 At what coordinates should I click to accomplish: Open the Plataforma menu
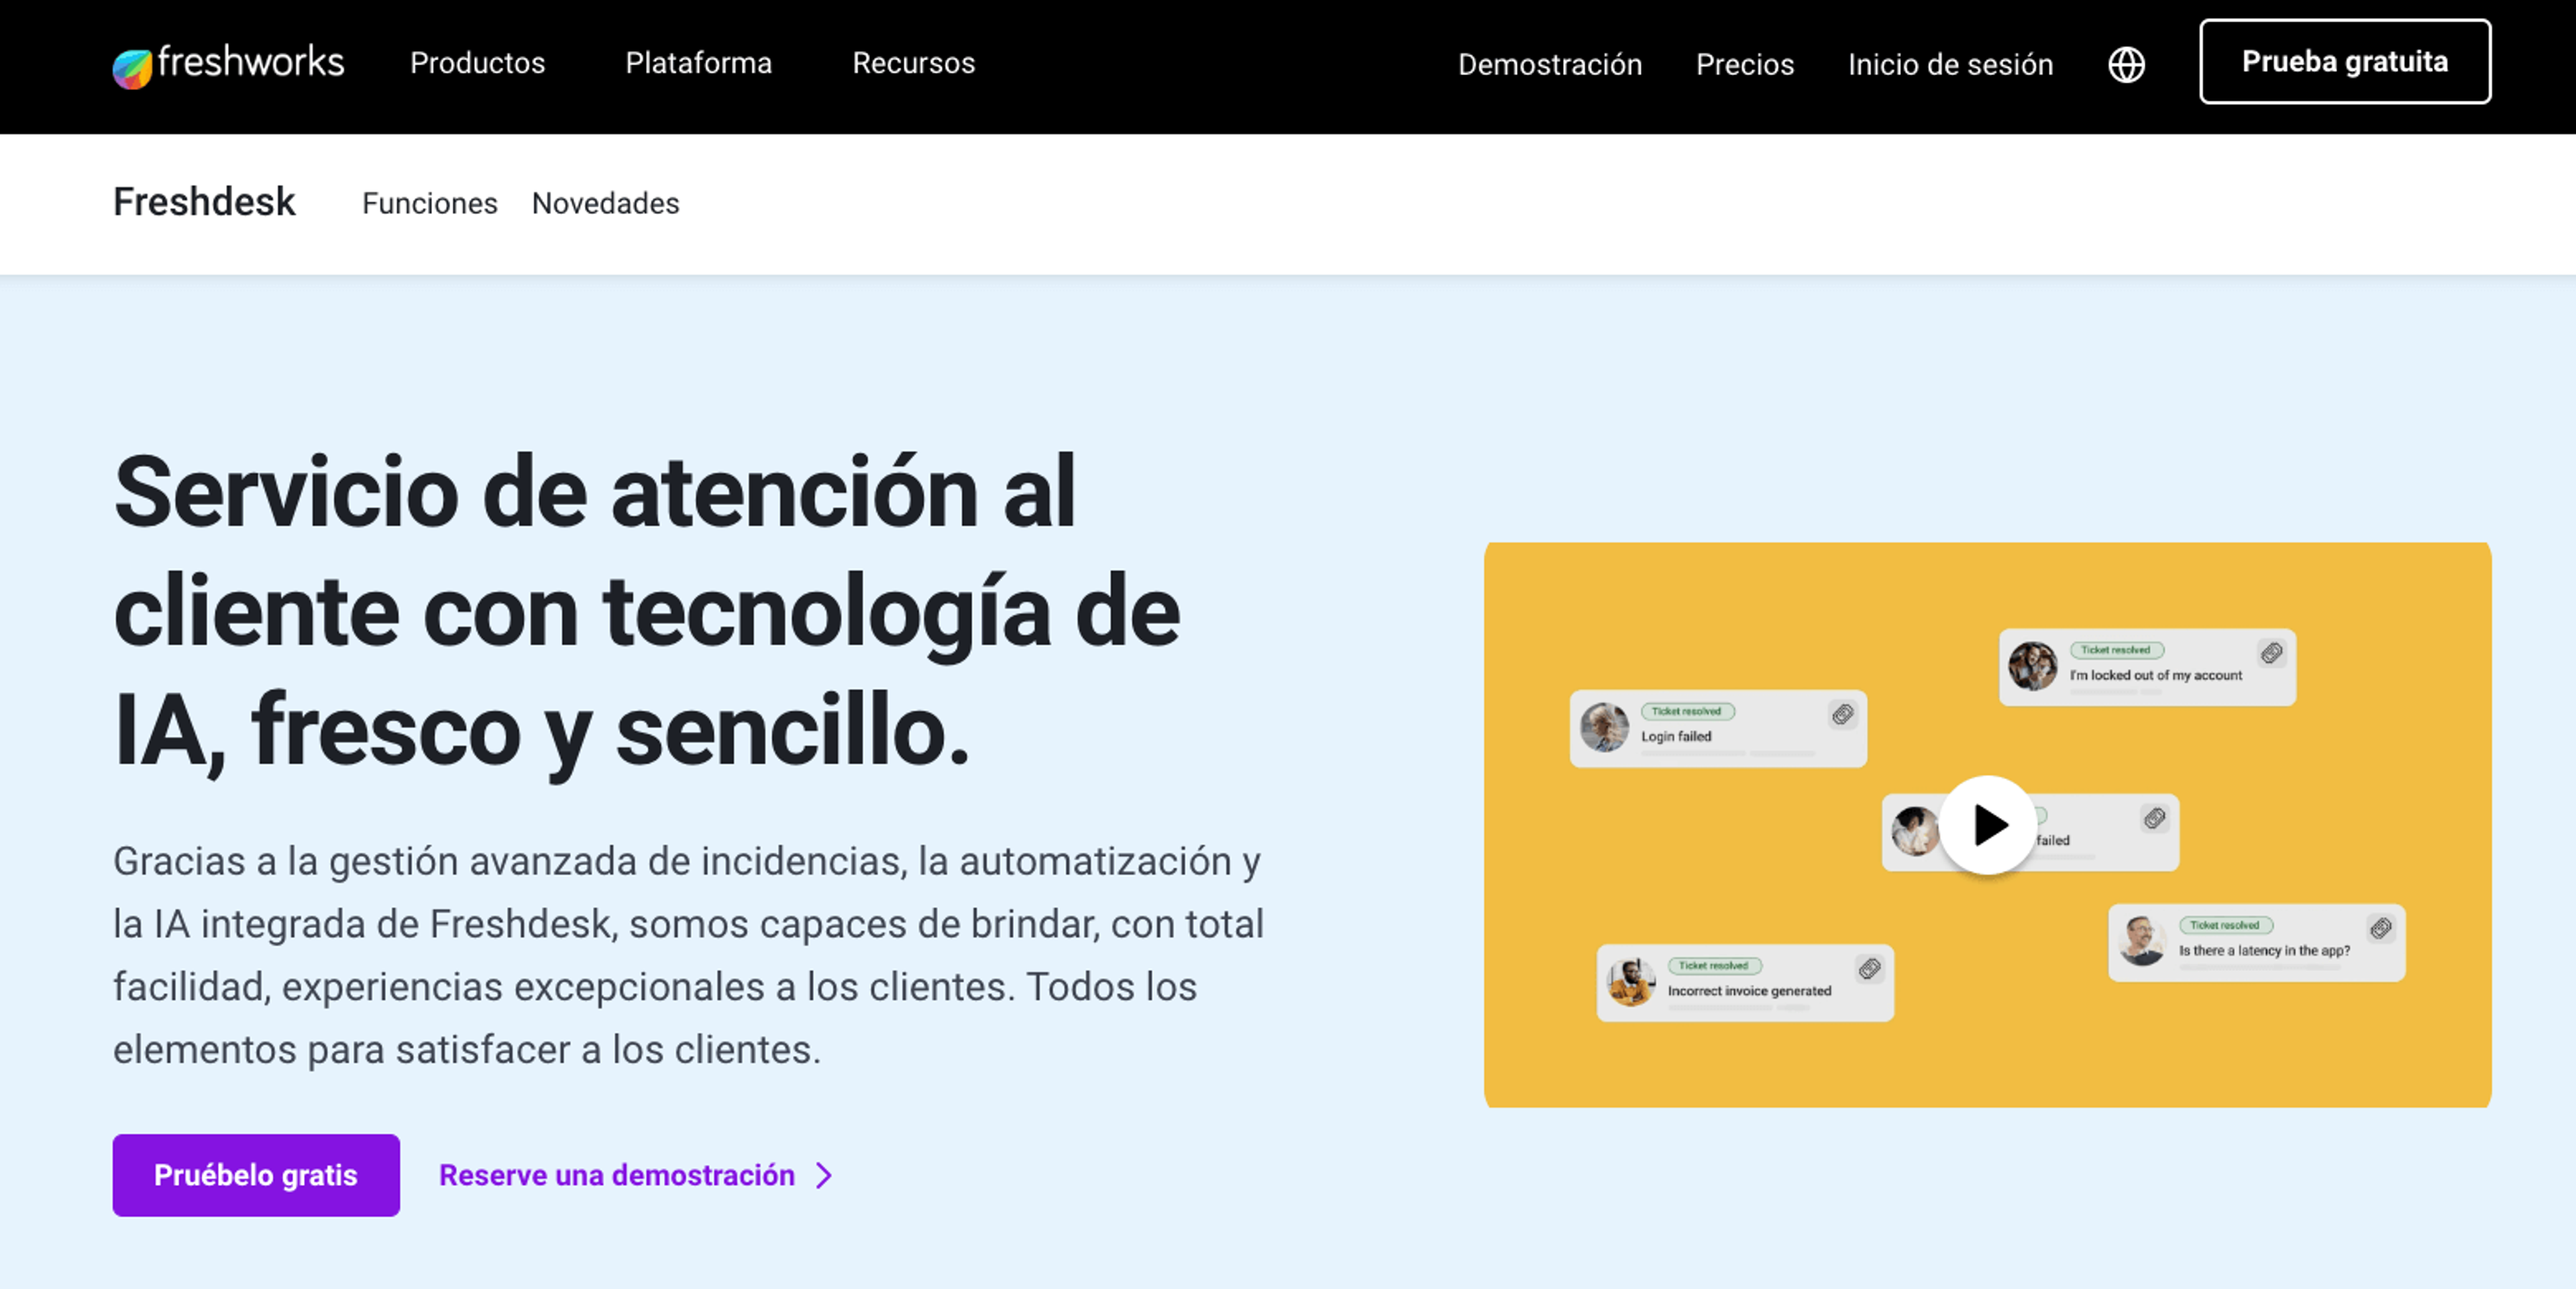click(x=698, y=63)
